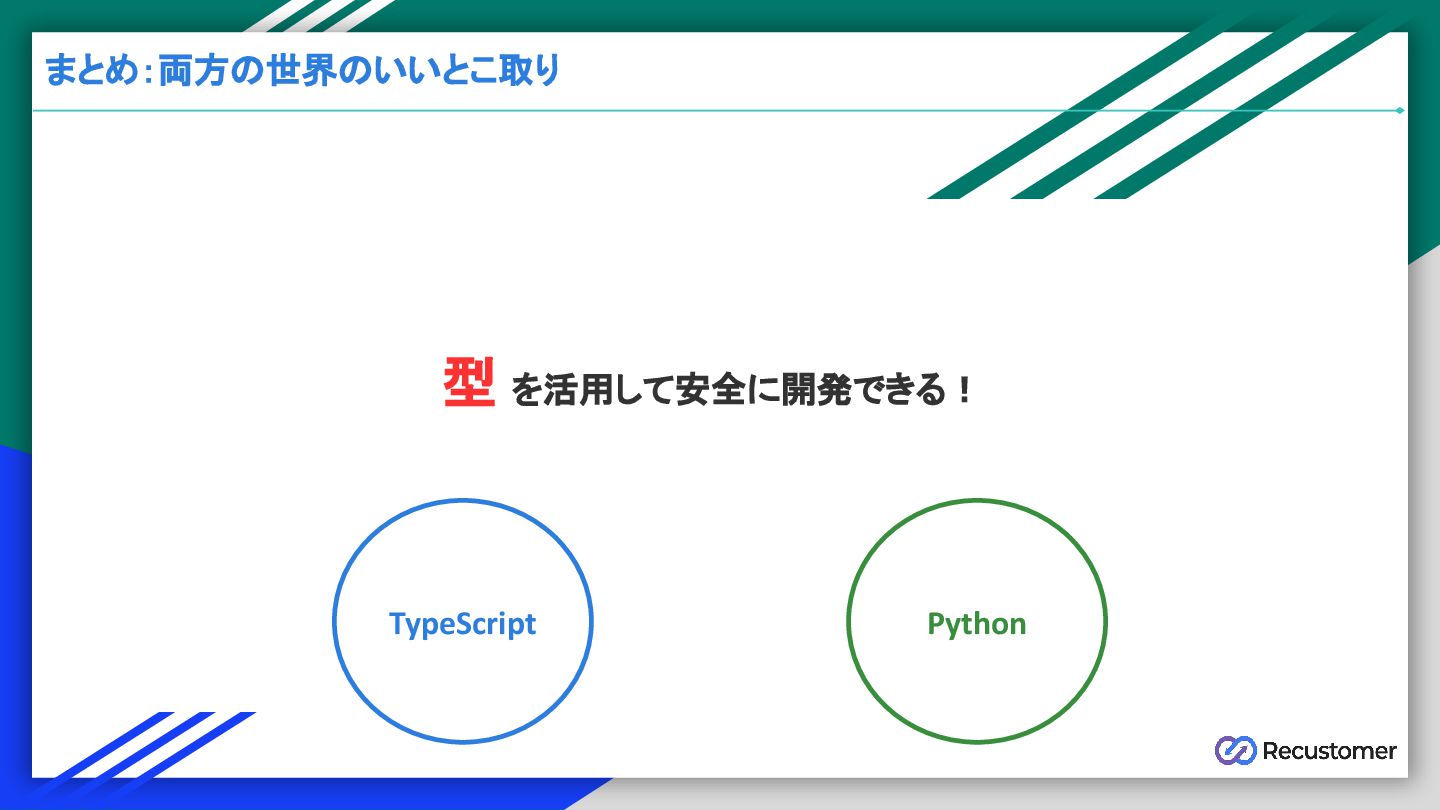Viewport: 1440px width, 810px height.
Task: Select the blue TypeScript circle
Action: point(463,621)
